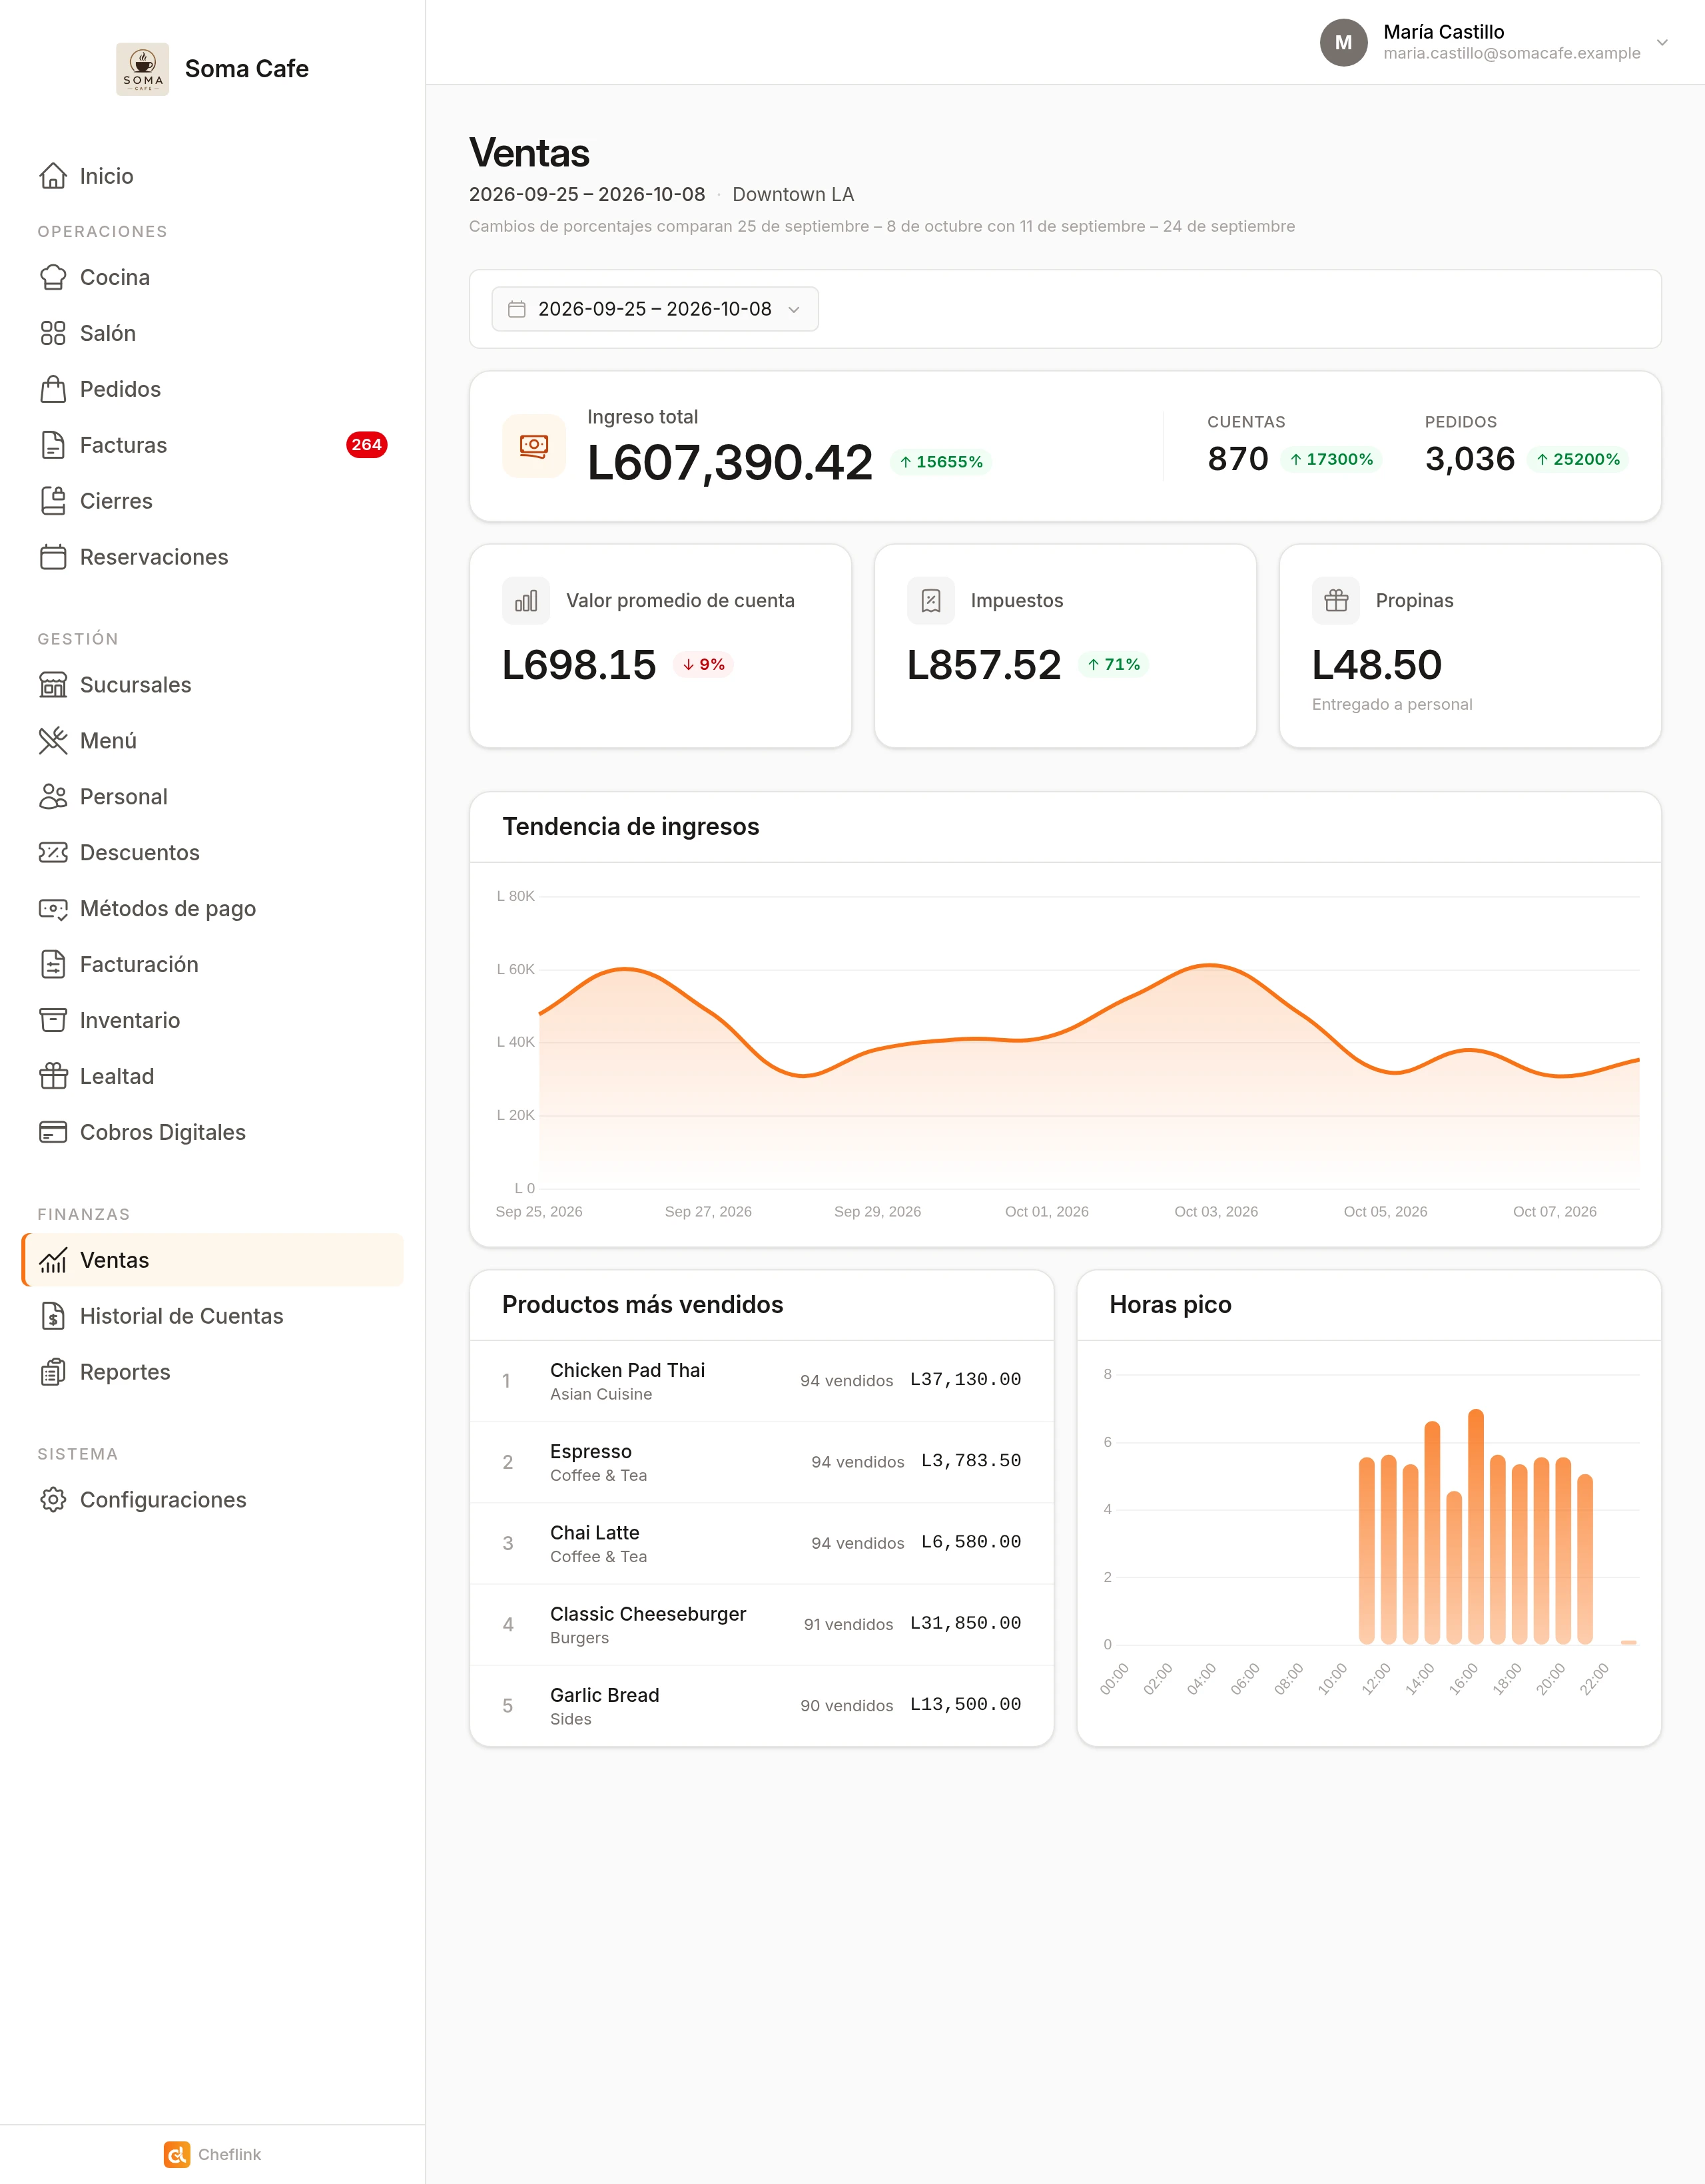Click the Inventario archive box icon
Screen dimensions: 1705x2184
53,1021
